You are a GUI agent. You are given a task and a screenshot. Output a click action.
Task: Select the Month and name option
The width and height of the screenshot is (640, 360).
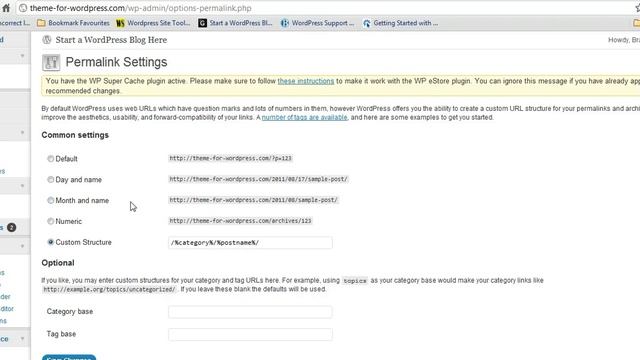point(51,200)
